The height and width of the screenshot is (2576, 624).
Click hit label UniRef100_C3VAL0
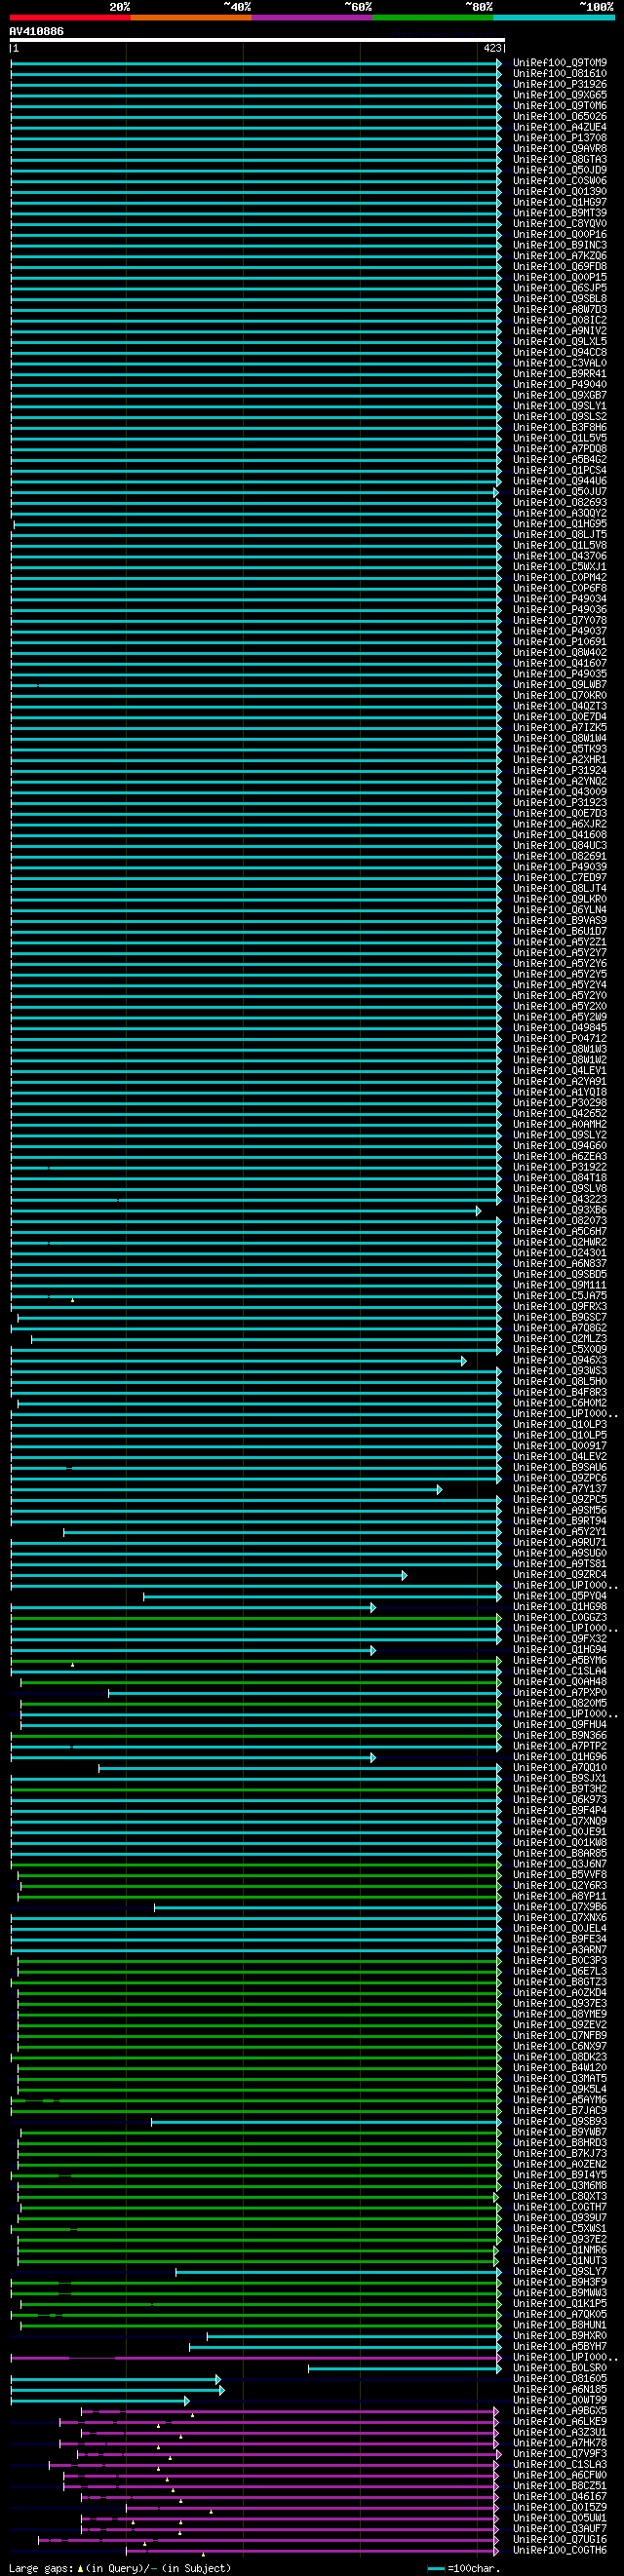[560, 363]
